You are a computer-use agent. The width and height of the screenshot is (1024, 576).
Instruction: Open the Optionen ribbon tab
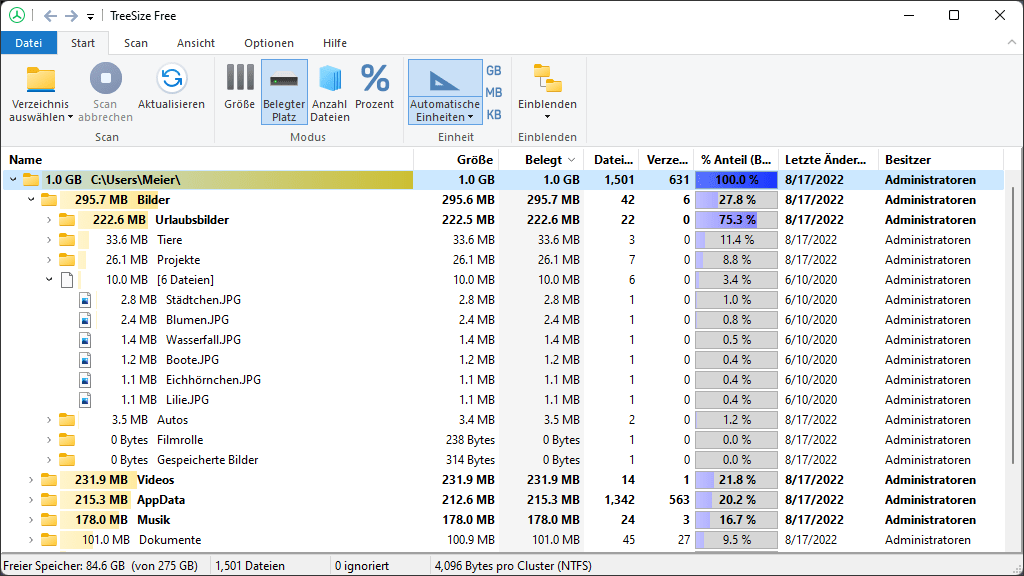tap(269, 43)
